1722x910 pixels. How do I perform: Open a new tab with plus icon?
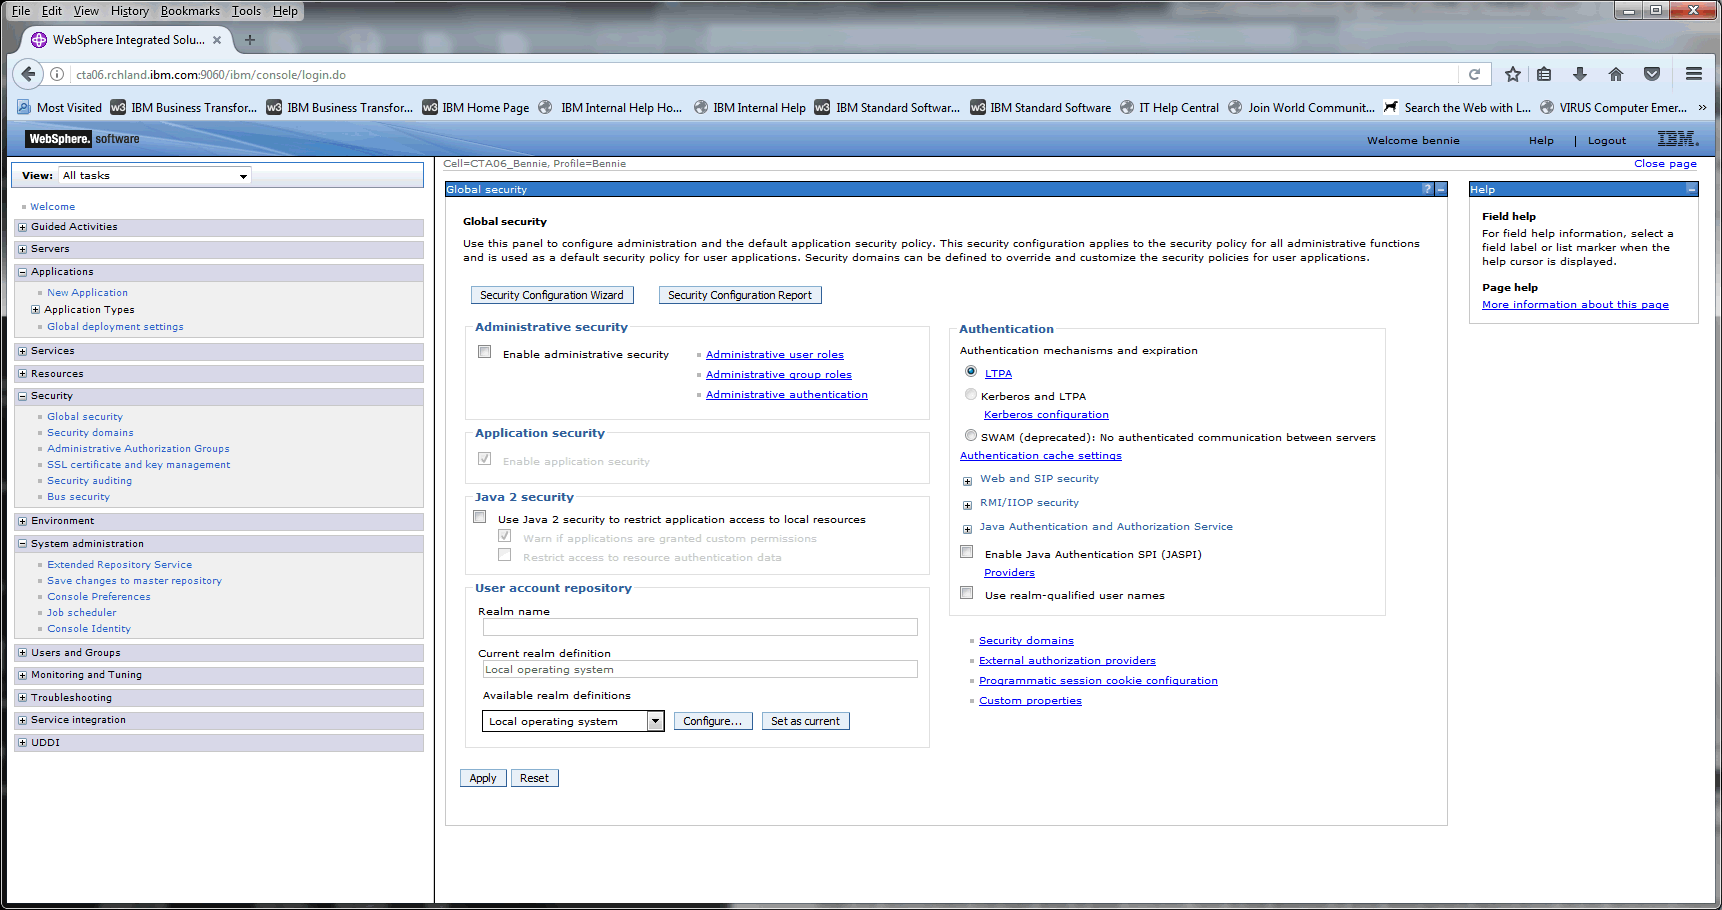tap(250, 40)
